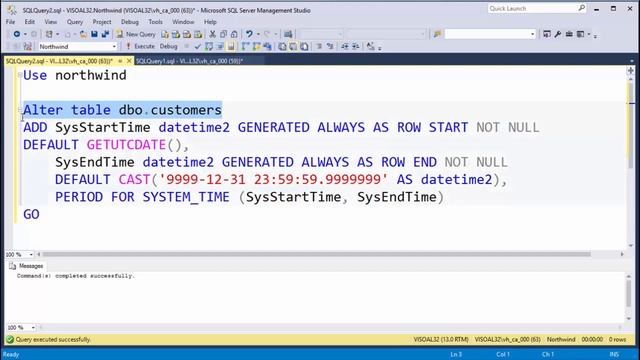Viewport: 640px width, 360px height.
Task: Undo the last action with the Undo icon
Action: (249, 34)
